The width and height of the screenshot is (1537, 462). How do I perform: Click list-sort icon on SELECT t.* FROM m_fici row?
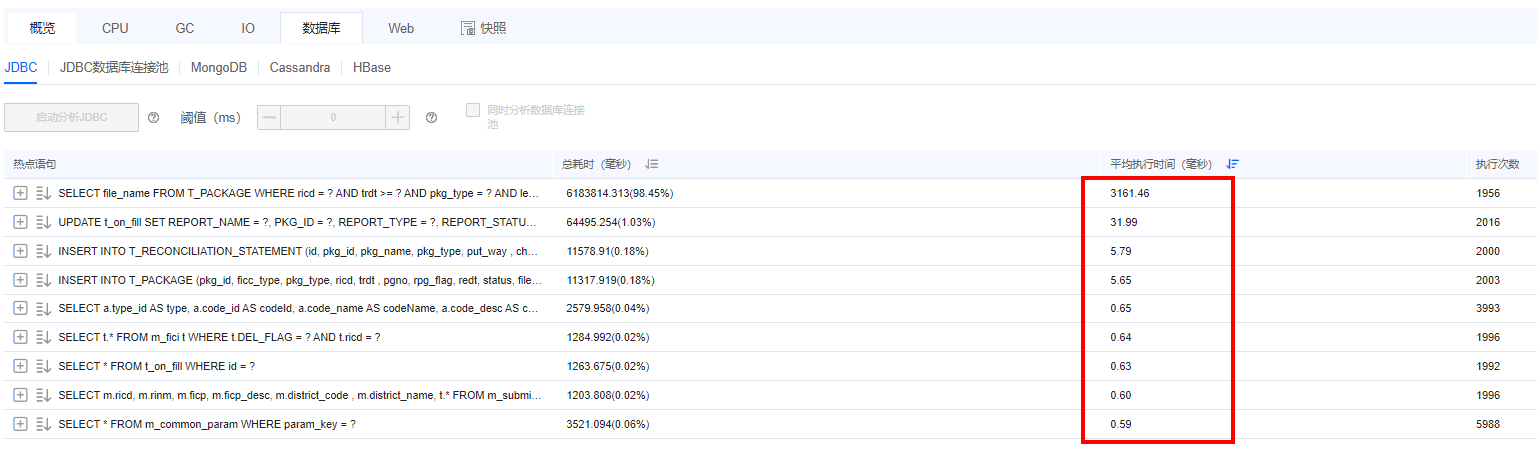point(43,338)
